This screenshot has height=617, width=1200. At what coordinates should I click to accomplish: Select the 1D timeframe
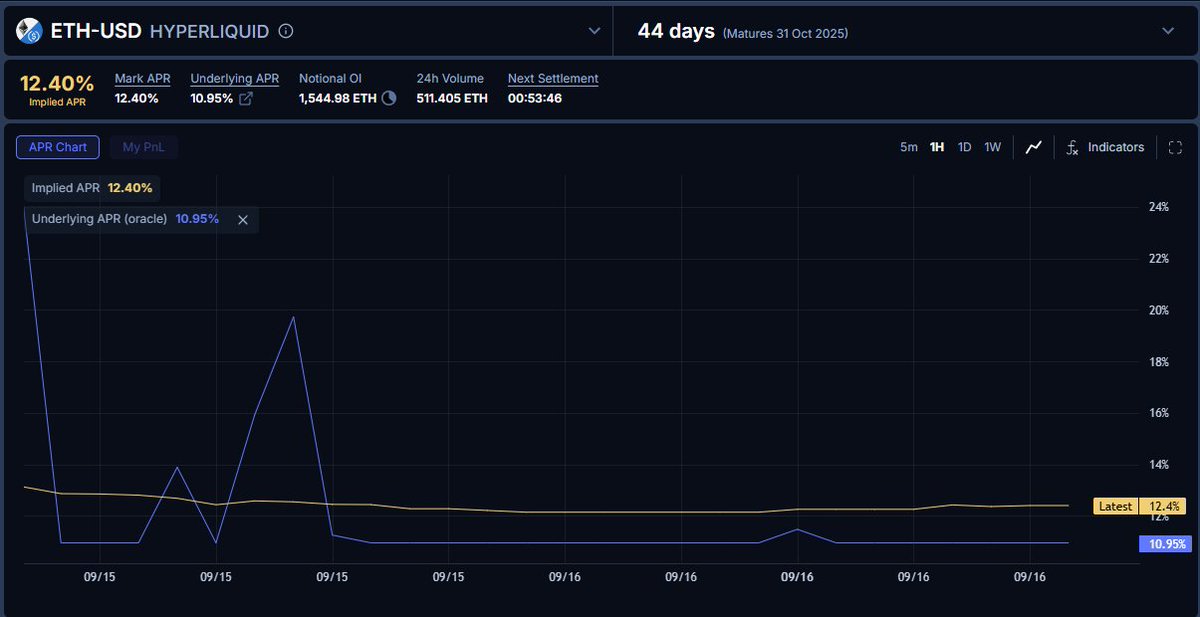(964, 147)
